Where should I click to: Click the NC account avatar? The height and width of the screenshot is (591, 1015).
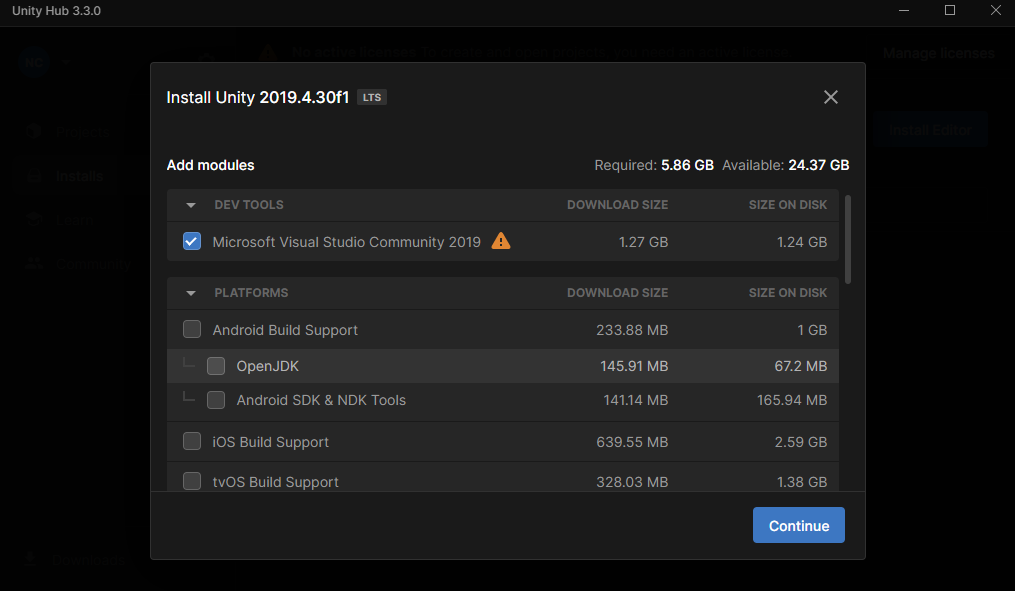[33, 62]
